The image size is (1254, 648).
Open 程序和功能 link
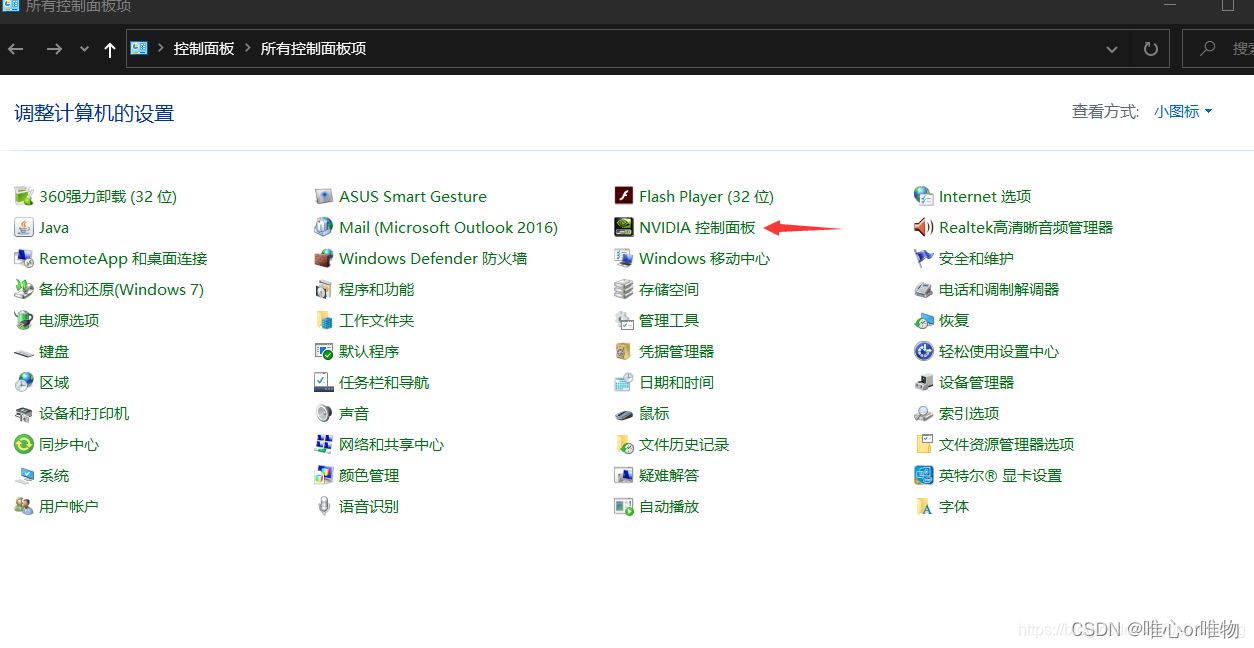[x=376, y=289]
